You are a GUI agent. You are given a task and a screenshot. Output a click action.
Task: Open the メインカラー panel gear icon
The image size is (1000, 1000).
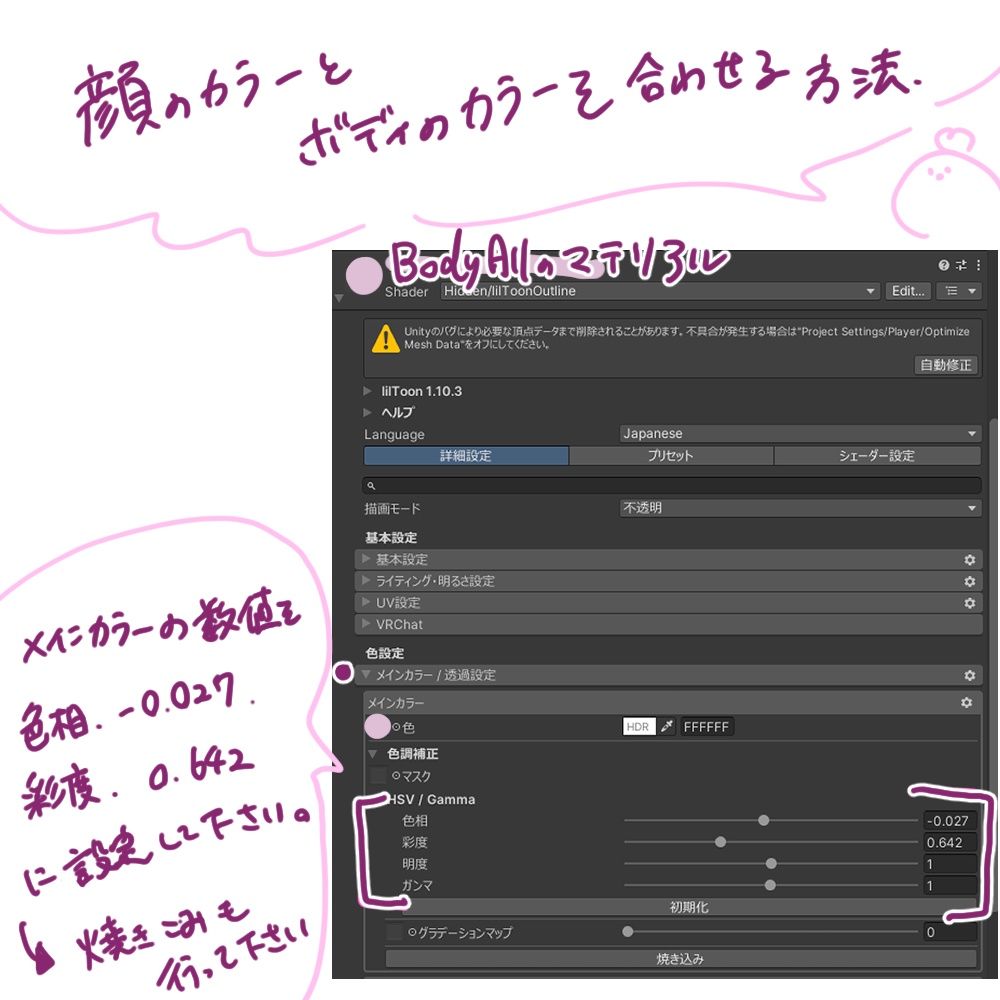click(966, 702)
